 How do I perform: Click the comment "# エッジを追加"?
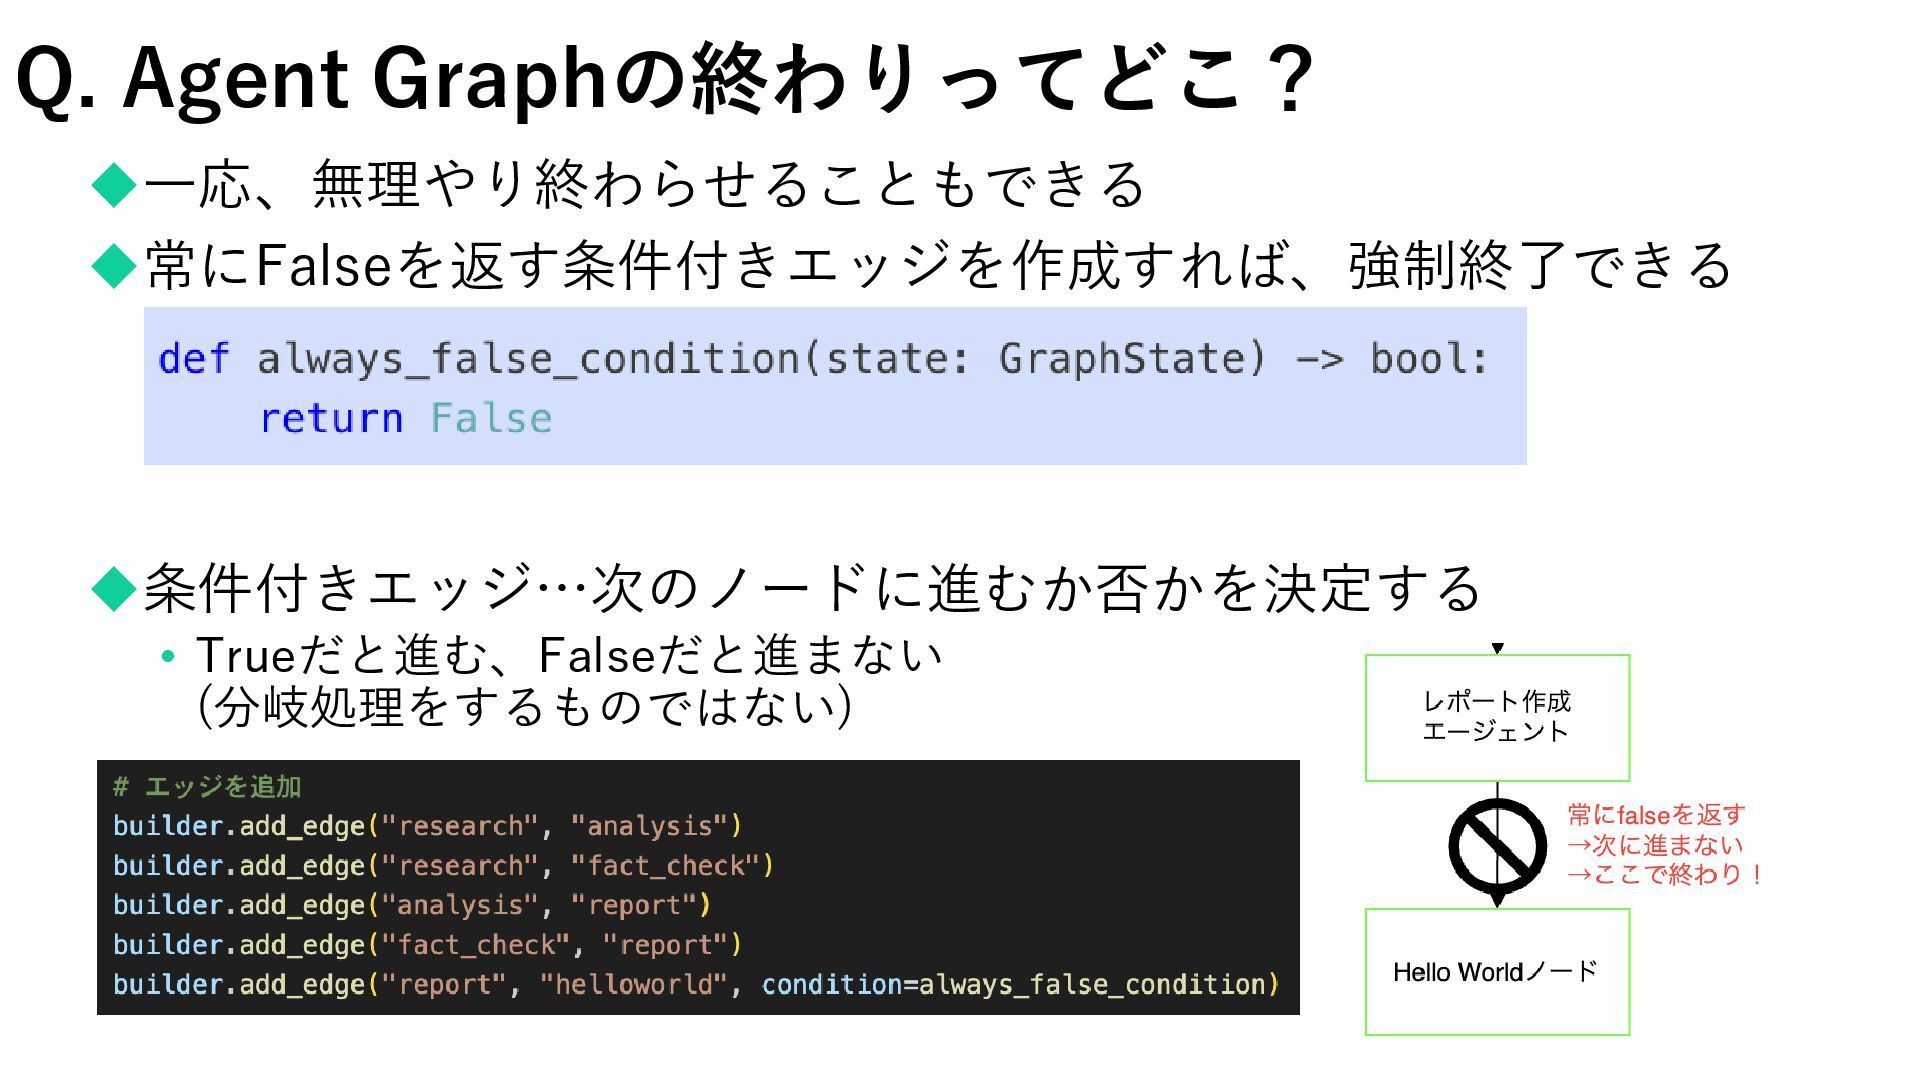point(207,787)
